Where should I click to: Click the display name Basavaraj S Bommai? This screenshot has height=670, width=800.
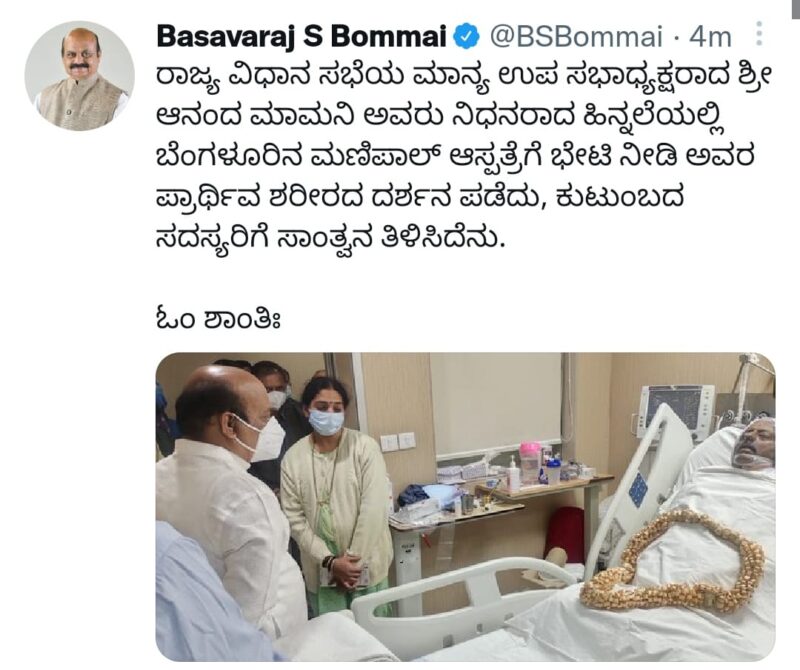click(302, 37)
